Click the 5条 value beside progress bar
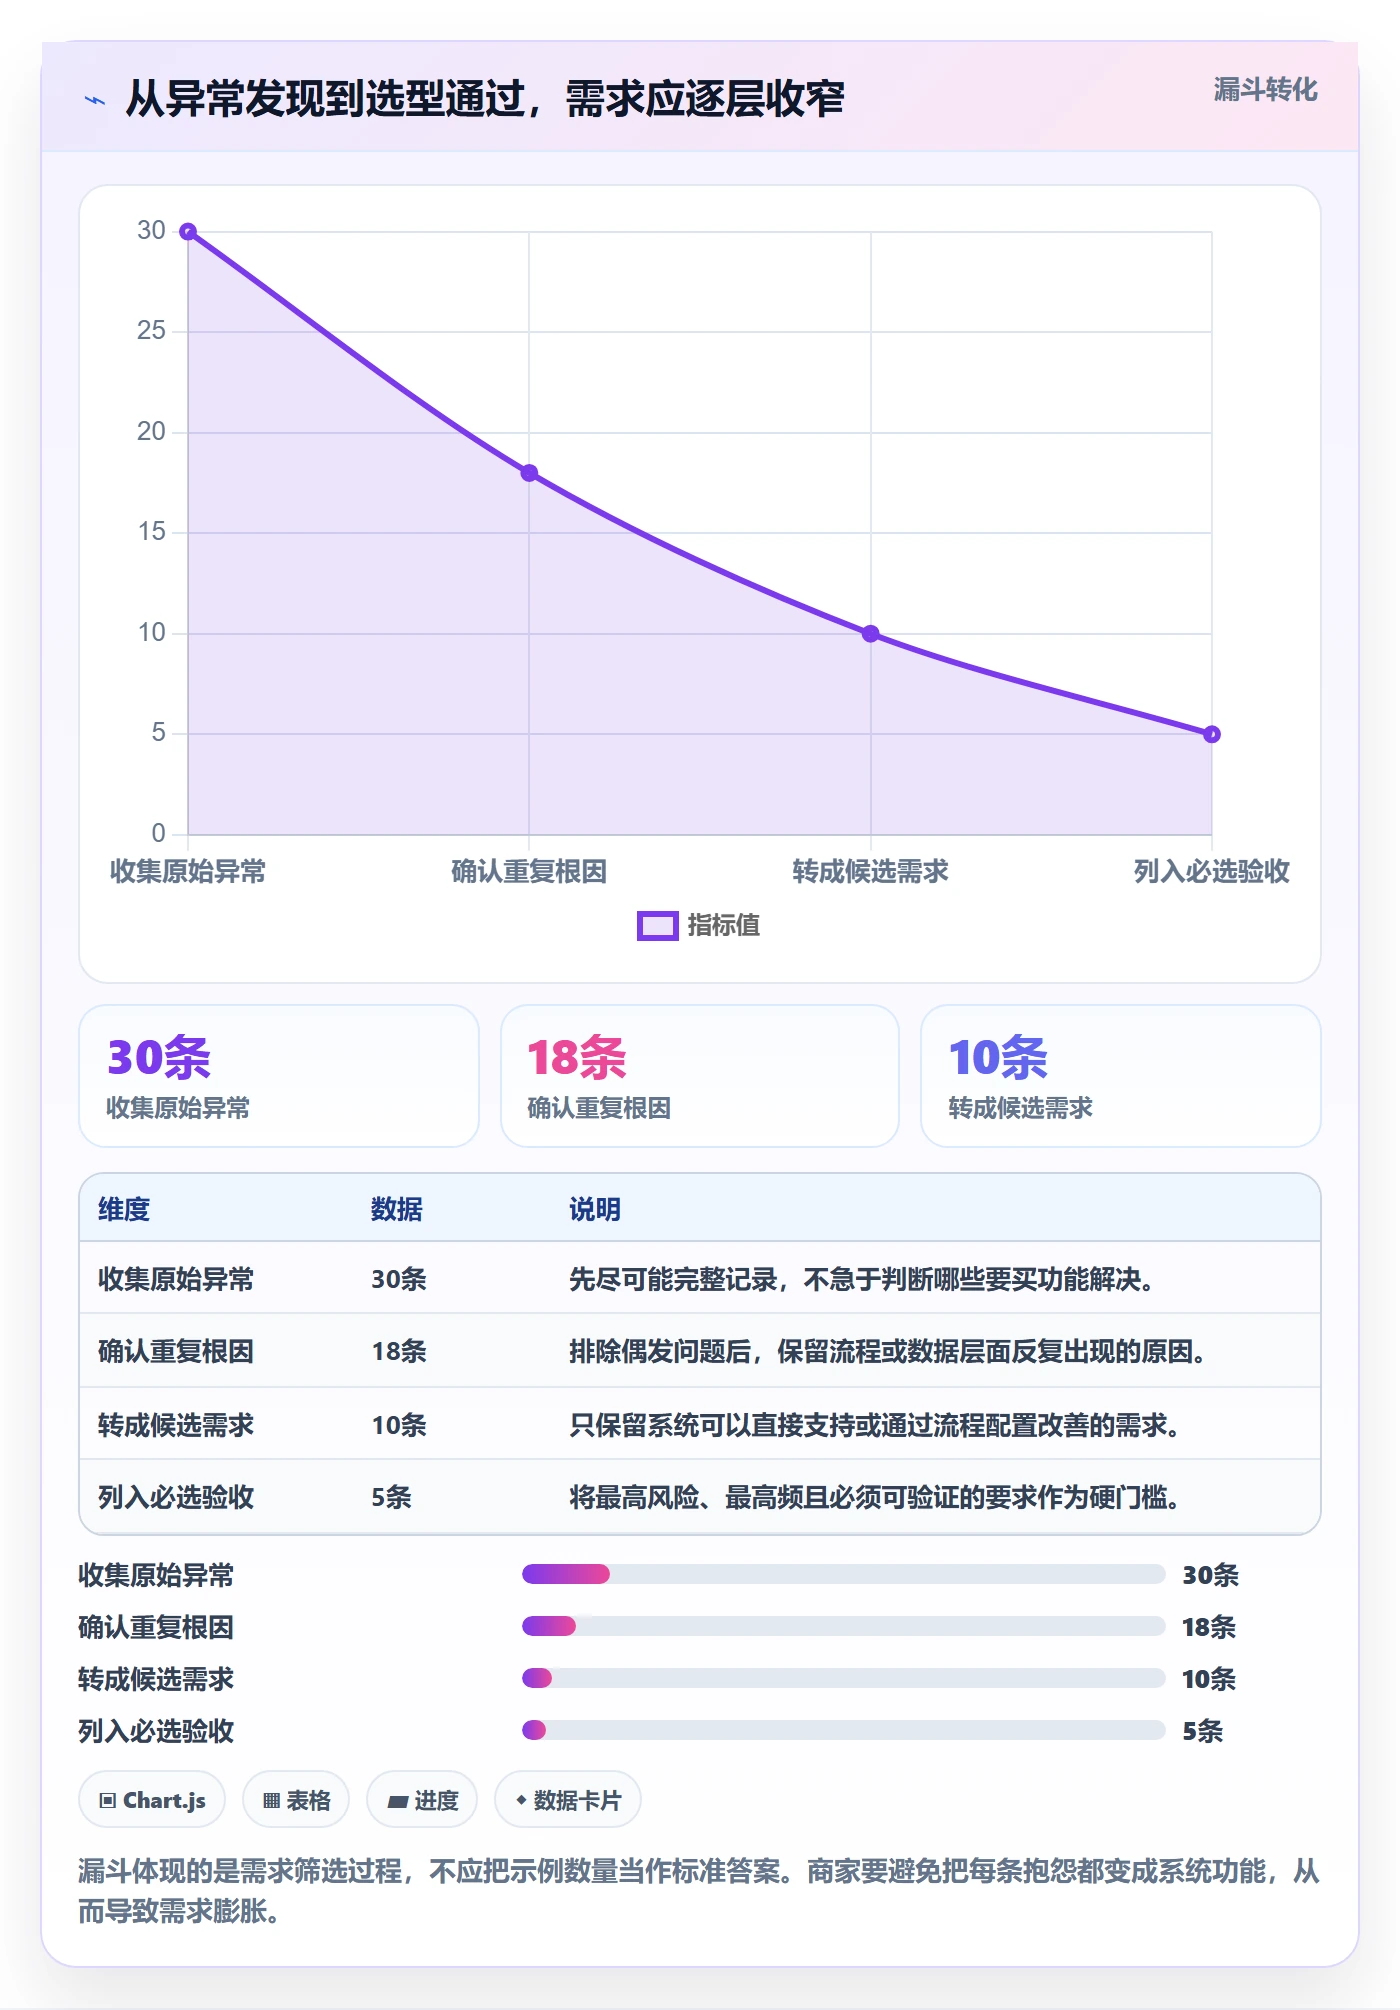Screen dimensions: 1400x2010 point(1203,1731)
